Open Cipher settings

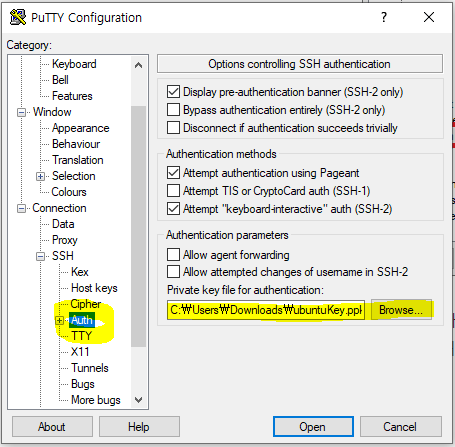click(x=86, y=304)
